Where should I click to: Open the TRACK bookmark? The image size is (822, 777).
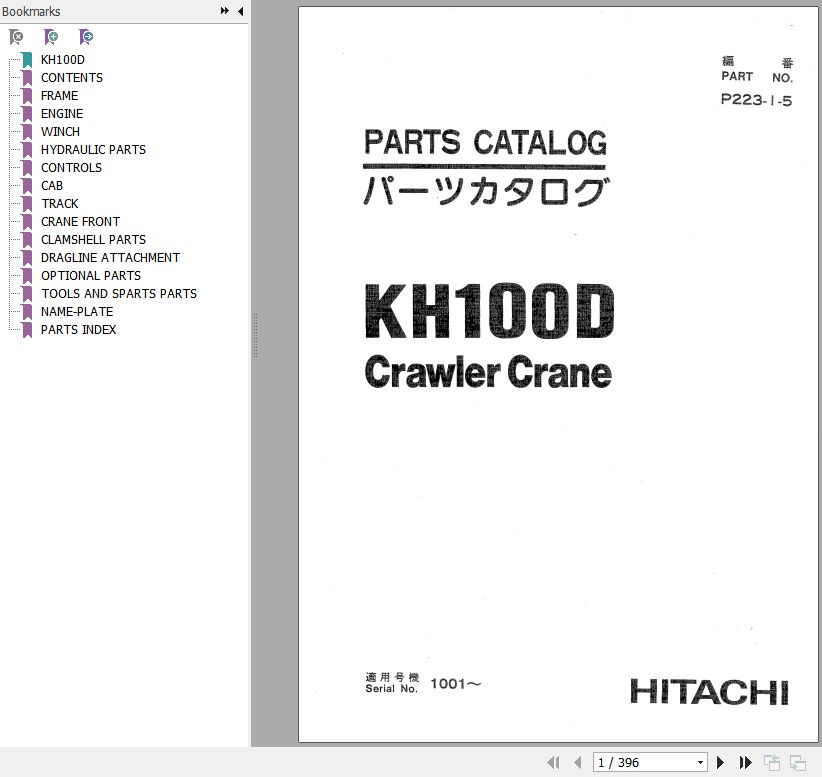pos(60,203)
